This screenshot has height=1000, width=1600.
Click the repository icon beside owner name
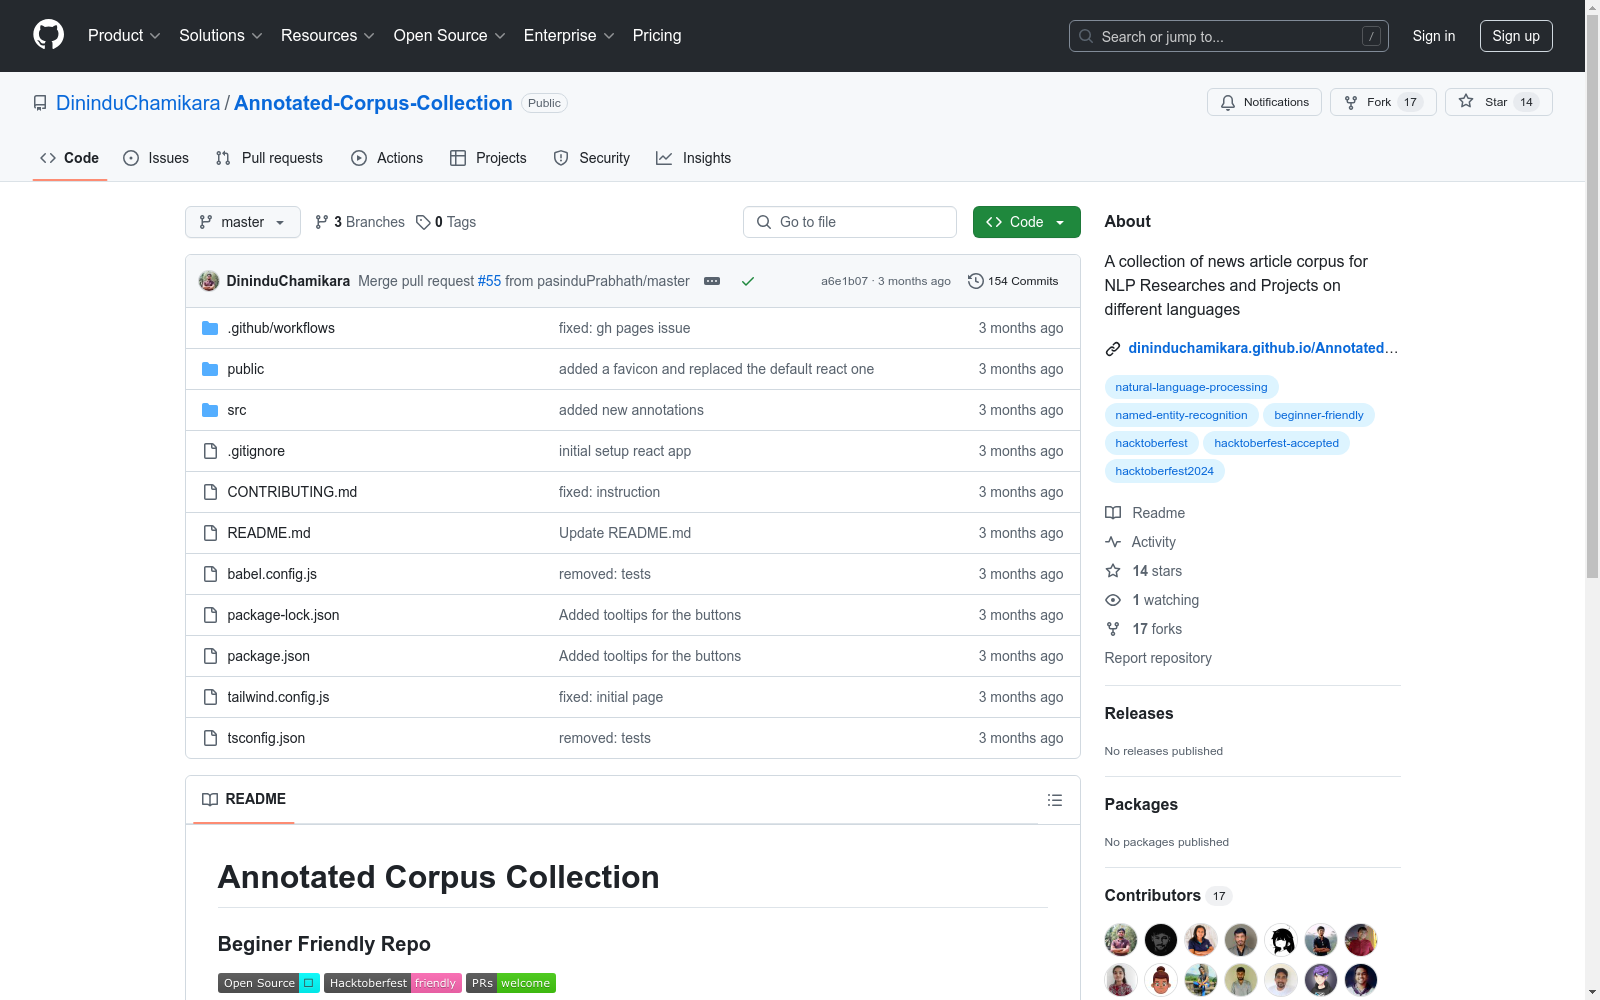40,103
